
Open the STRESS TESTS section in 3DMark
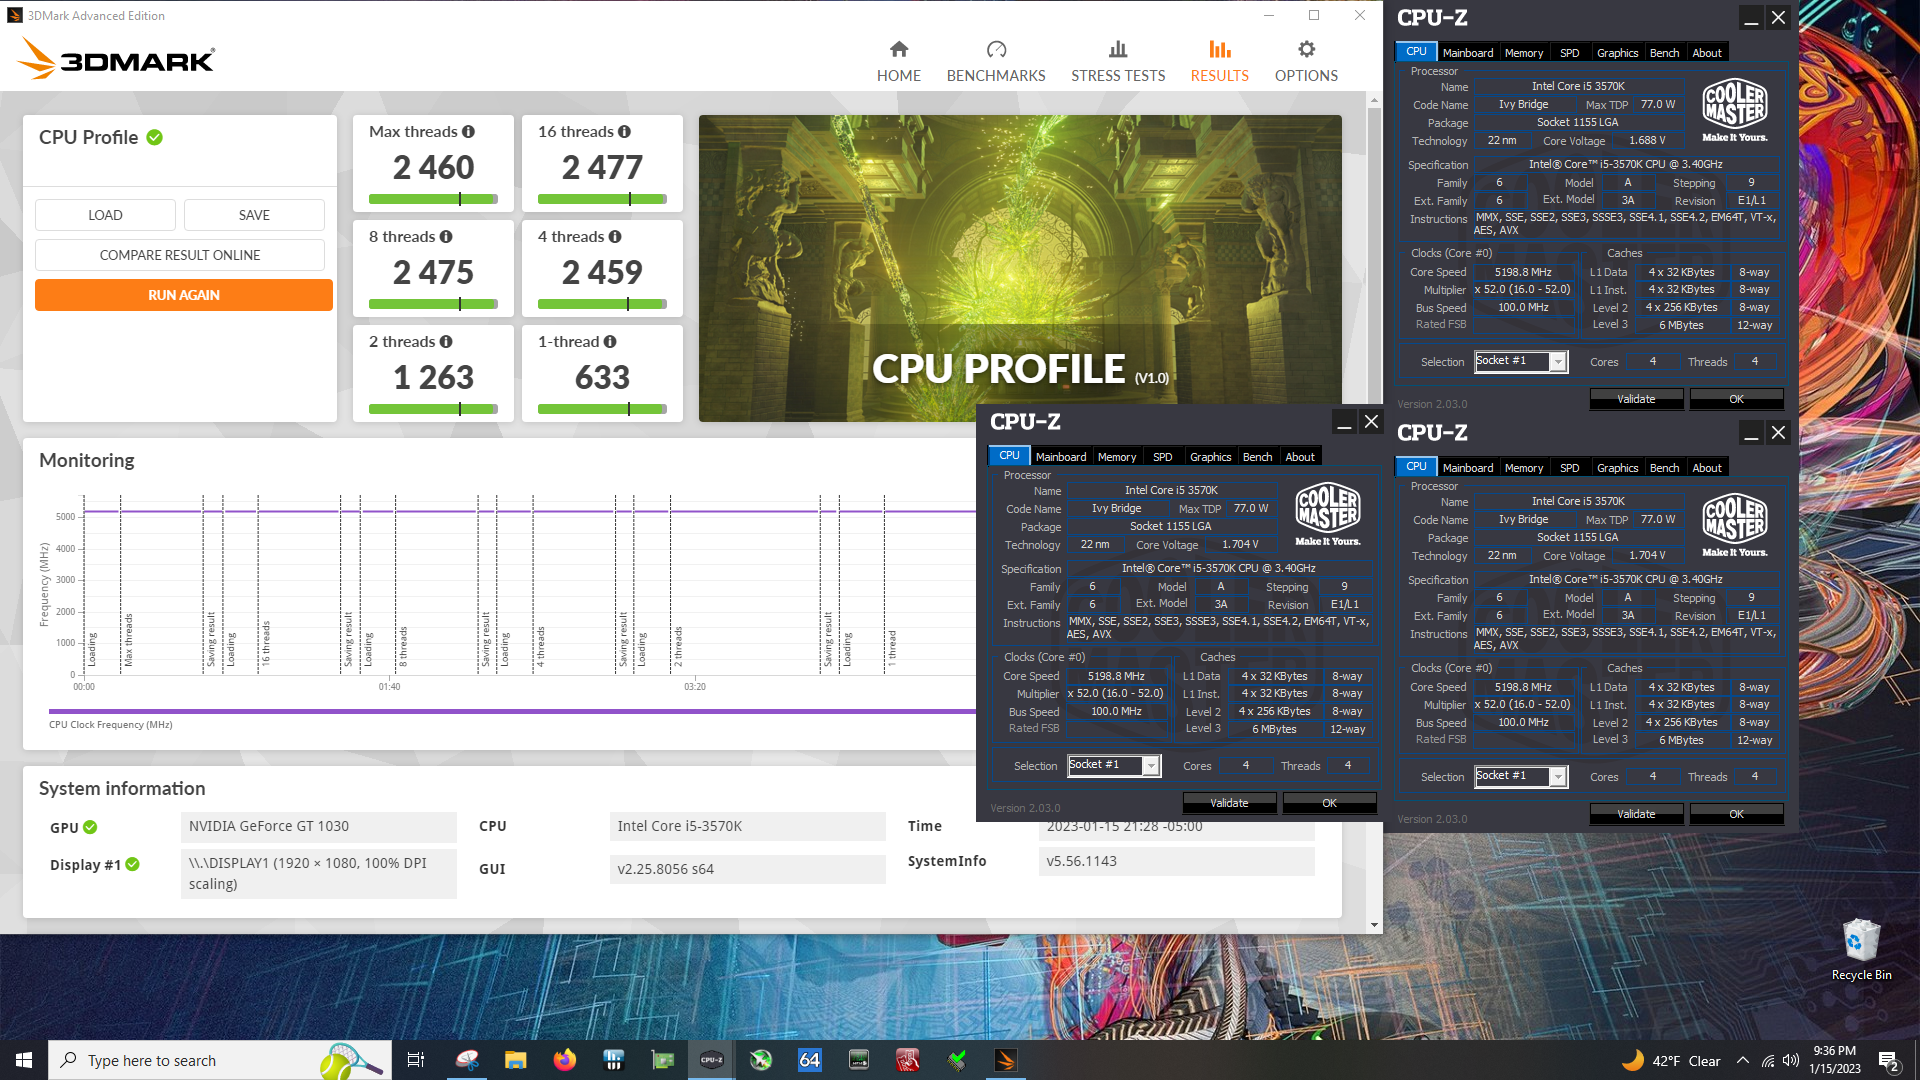(x=1118, y=62)
